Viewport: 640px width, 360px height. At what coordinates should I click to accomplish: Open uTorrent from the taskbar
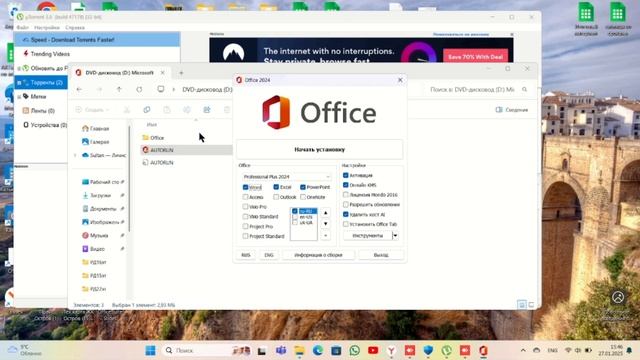click(447, 350)
